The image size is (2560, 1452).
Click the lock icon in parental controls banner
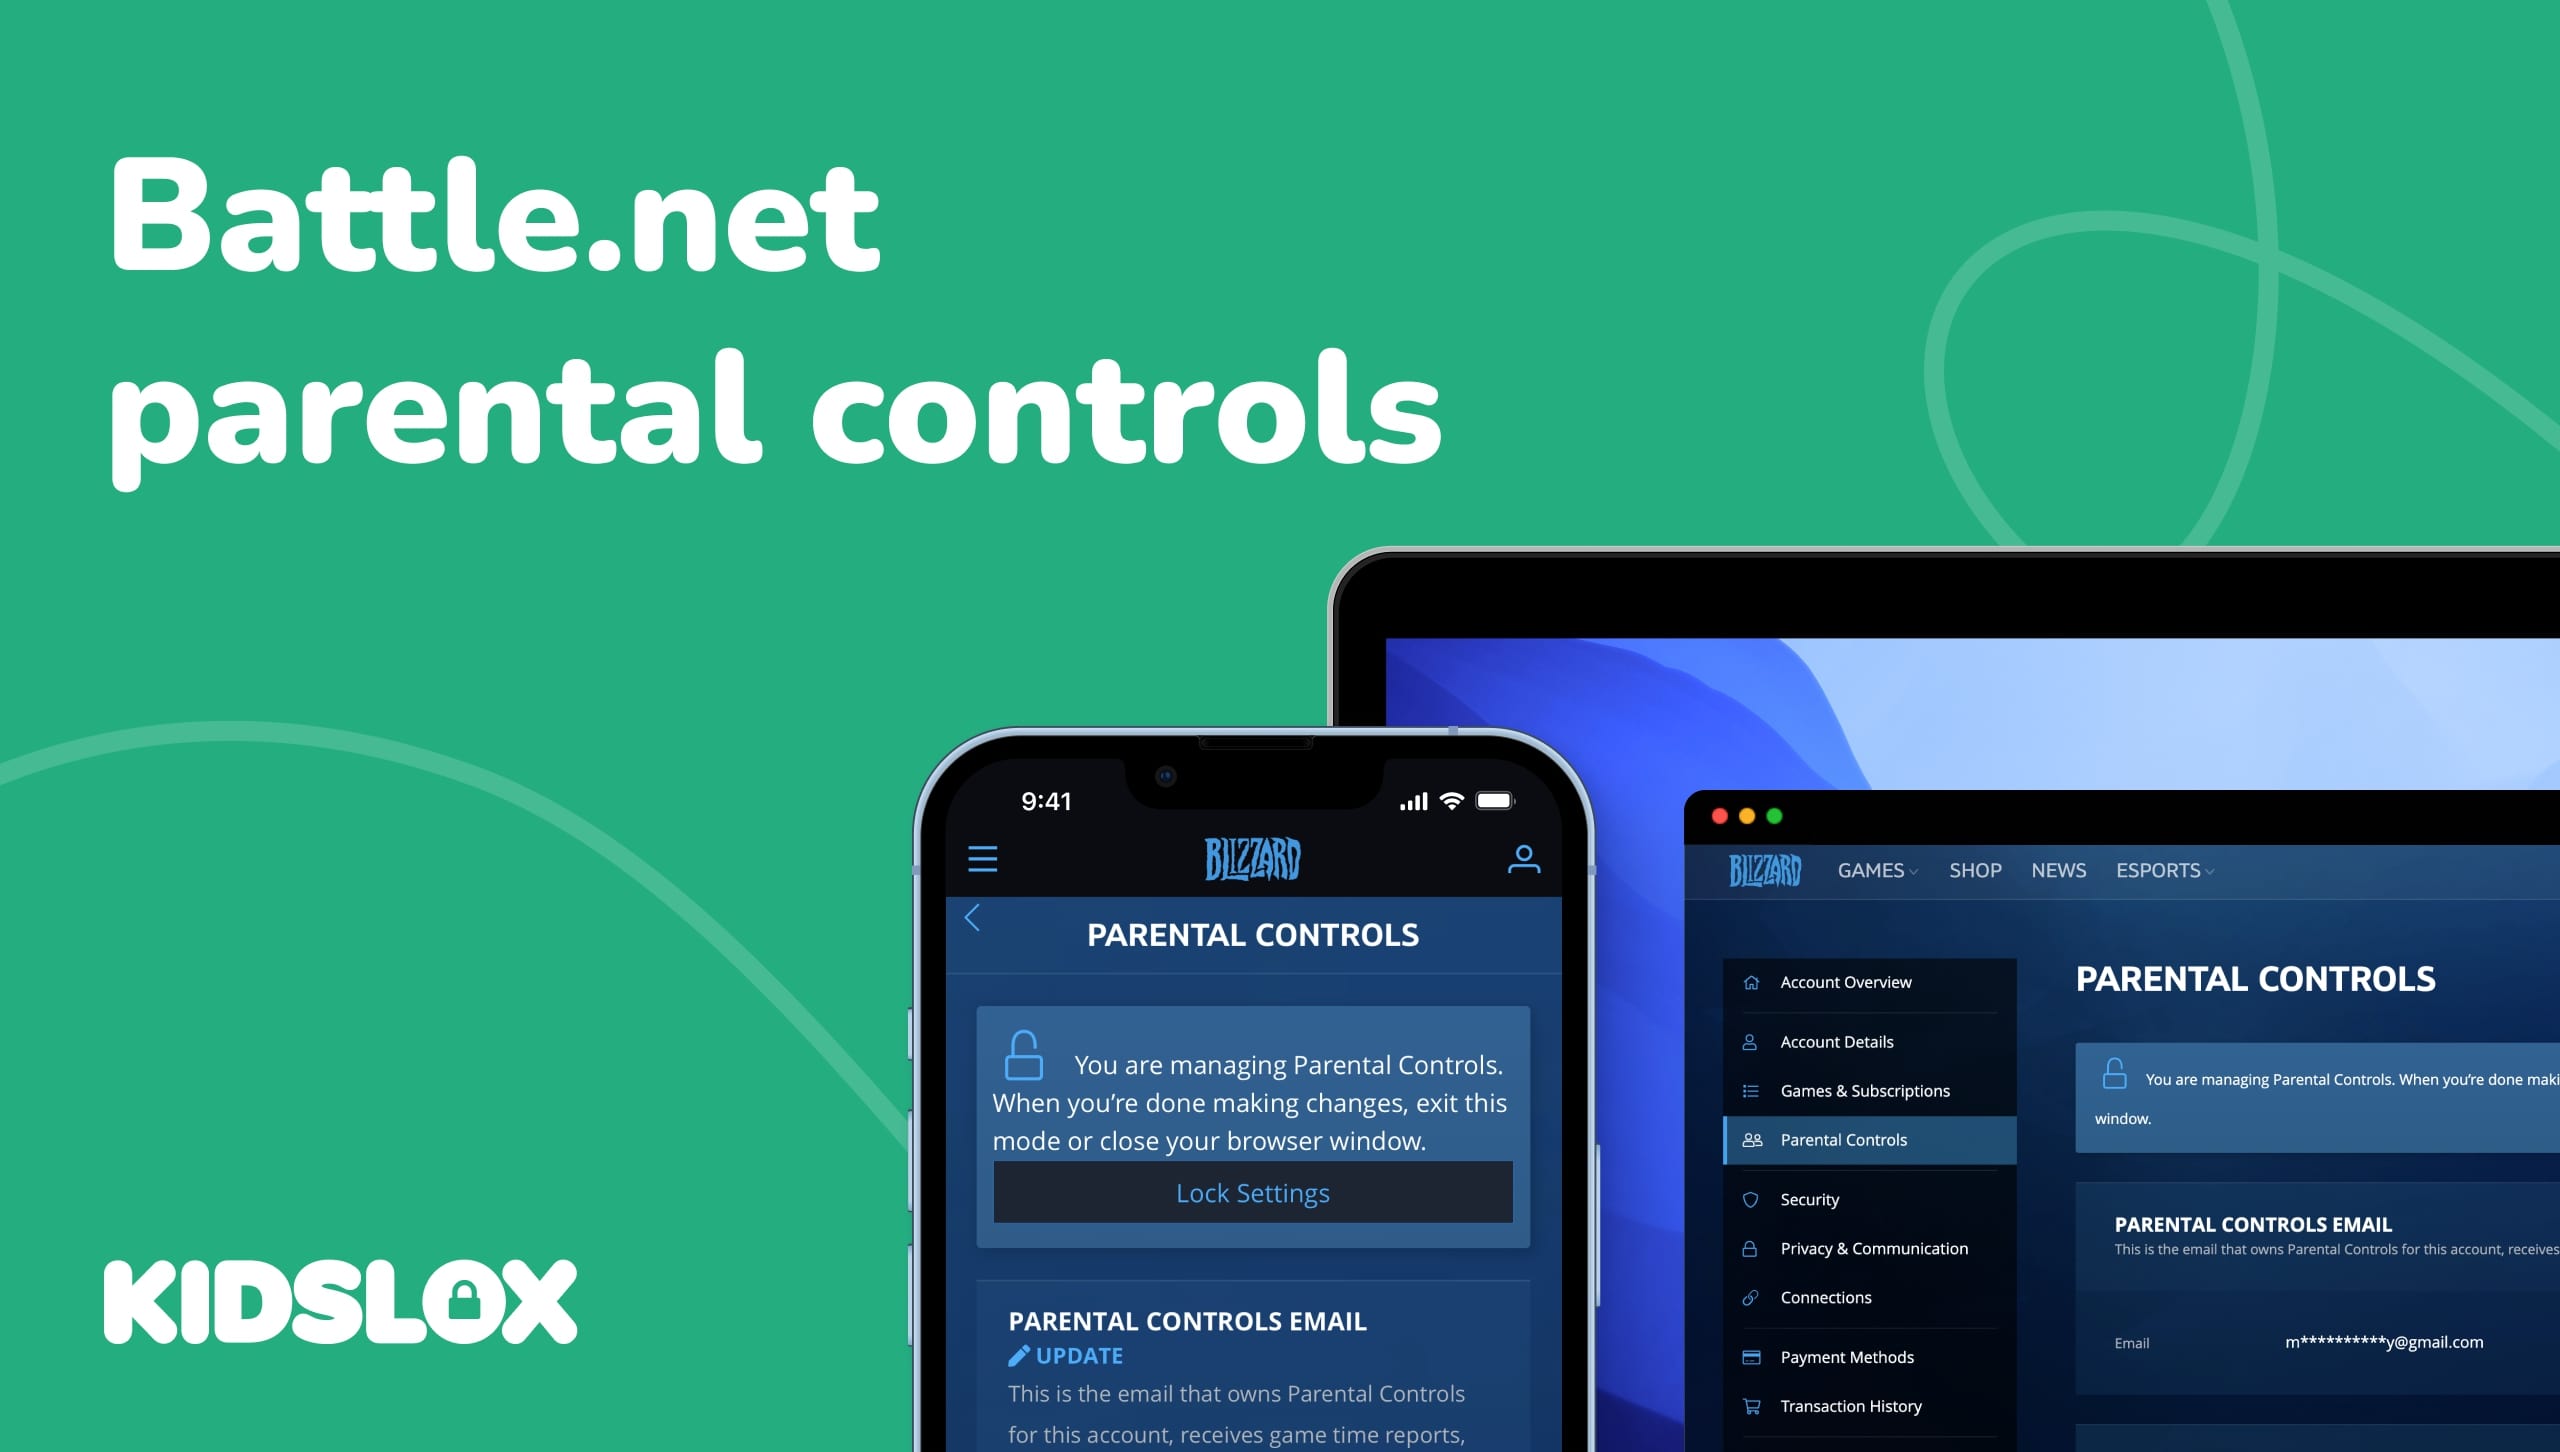pyautogui.click(x=1023, y=1051)
